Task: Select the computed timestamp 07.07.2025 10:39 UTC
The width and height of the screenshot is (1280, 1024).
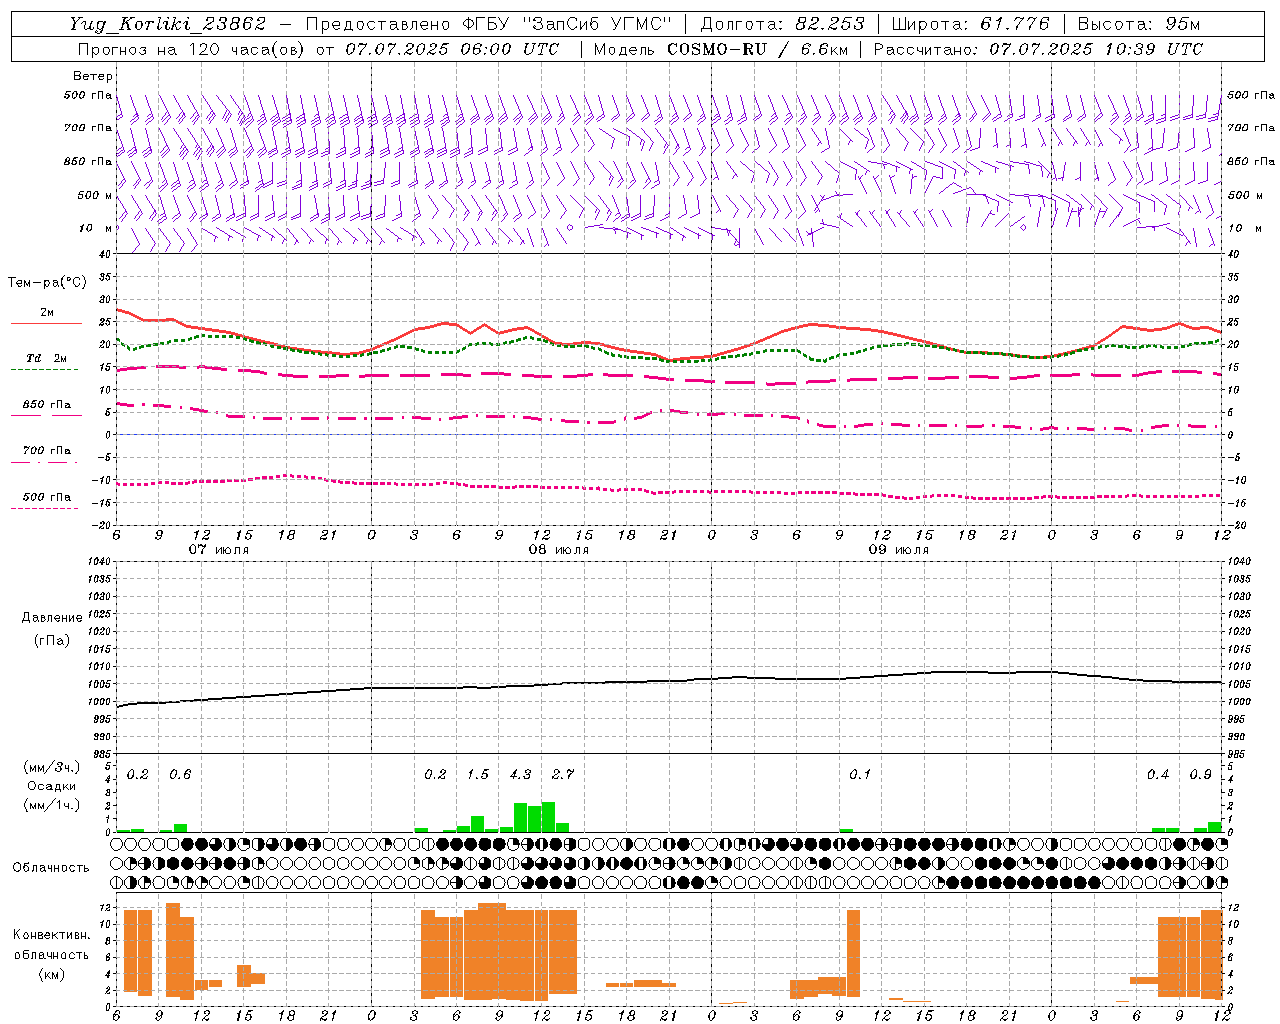Action: (x=1096, y=49)
